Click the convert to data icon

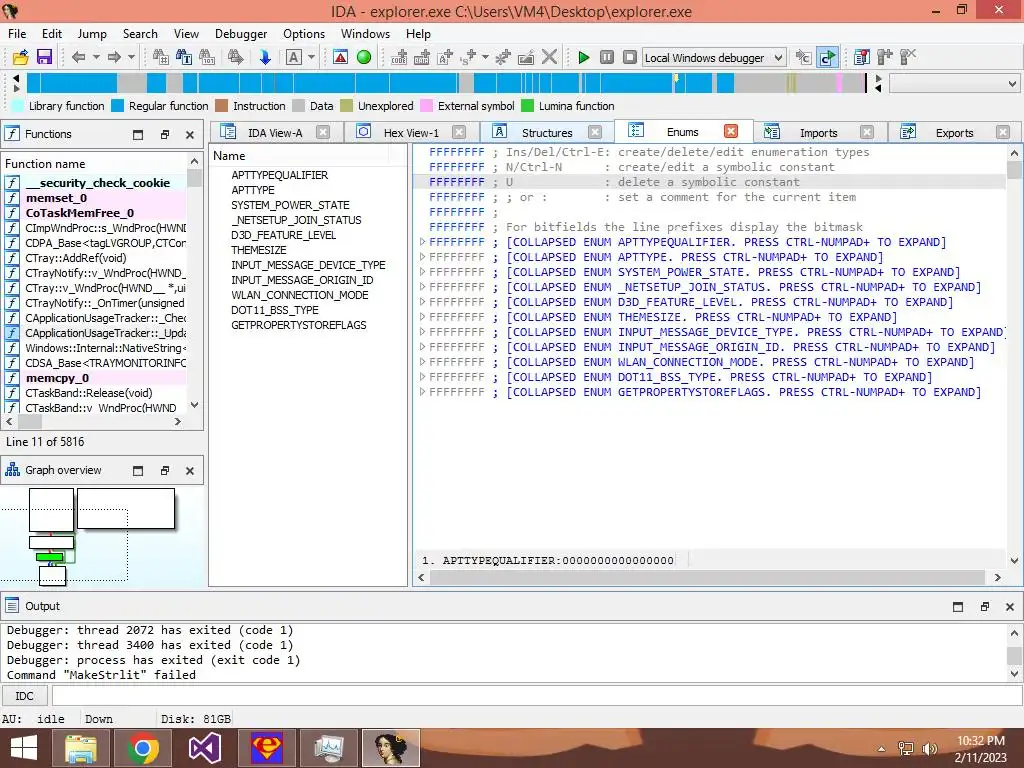pyautogui.click(x=422, y=57)
